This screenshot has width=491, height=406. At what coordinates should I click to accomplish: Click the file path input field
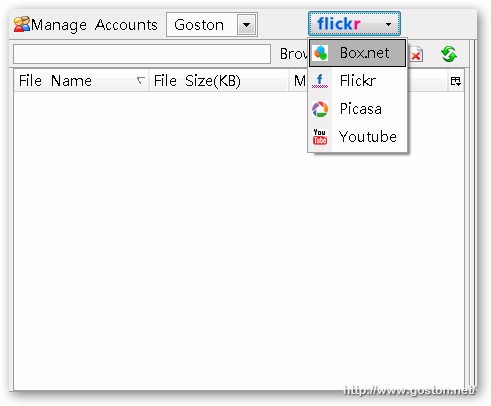click(x=142, y=54)
